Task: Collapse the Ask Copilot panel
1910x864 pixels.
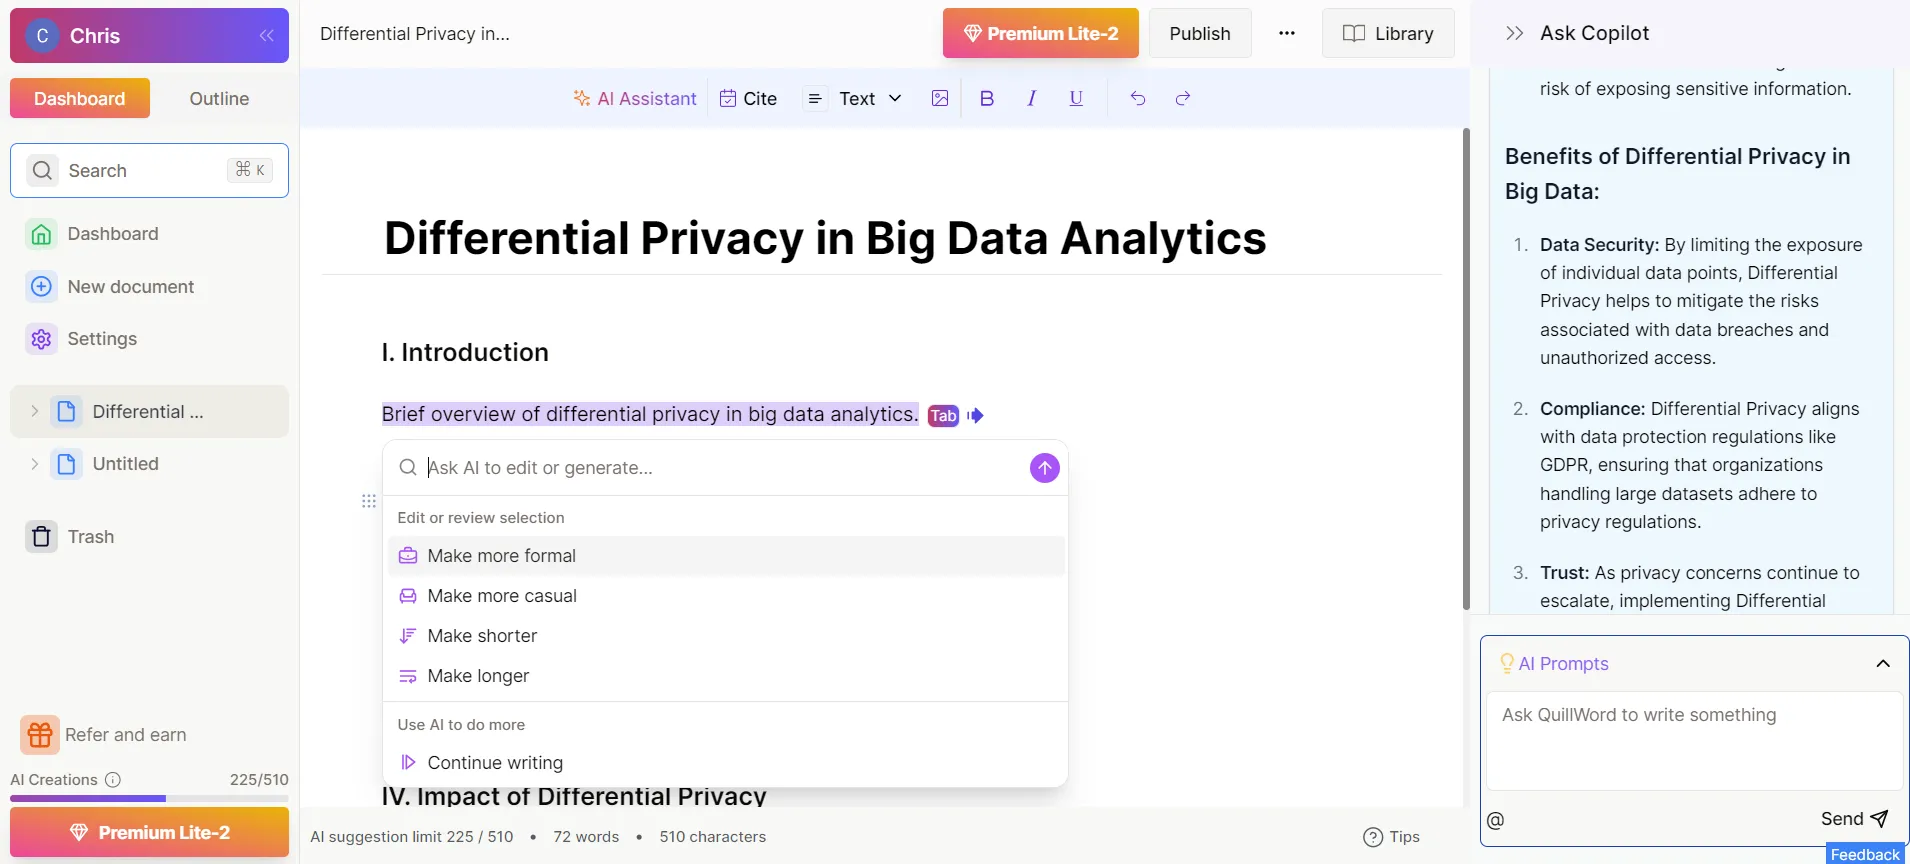Action: point(1514,33)
